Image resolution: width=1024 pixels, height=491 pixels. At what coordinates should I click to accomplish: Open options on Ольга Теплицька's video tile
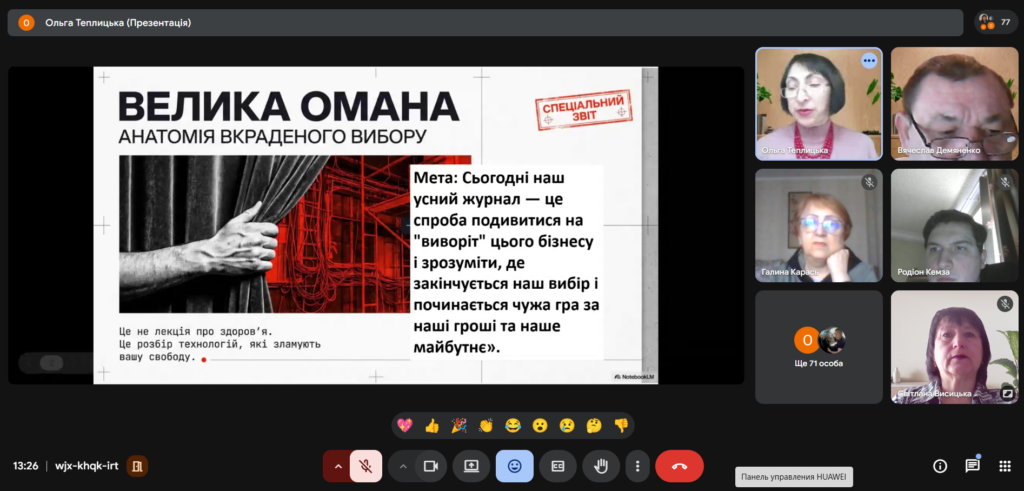868,61
